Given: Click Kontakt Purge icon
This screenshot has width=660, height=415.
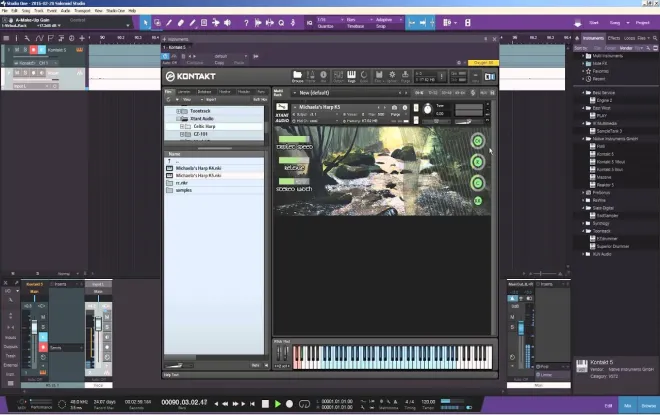Looking at the screenshot, I should point(405,76).
